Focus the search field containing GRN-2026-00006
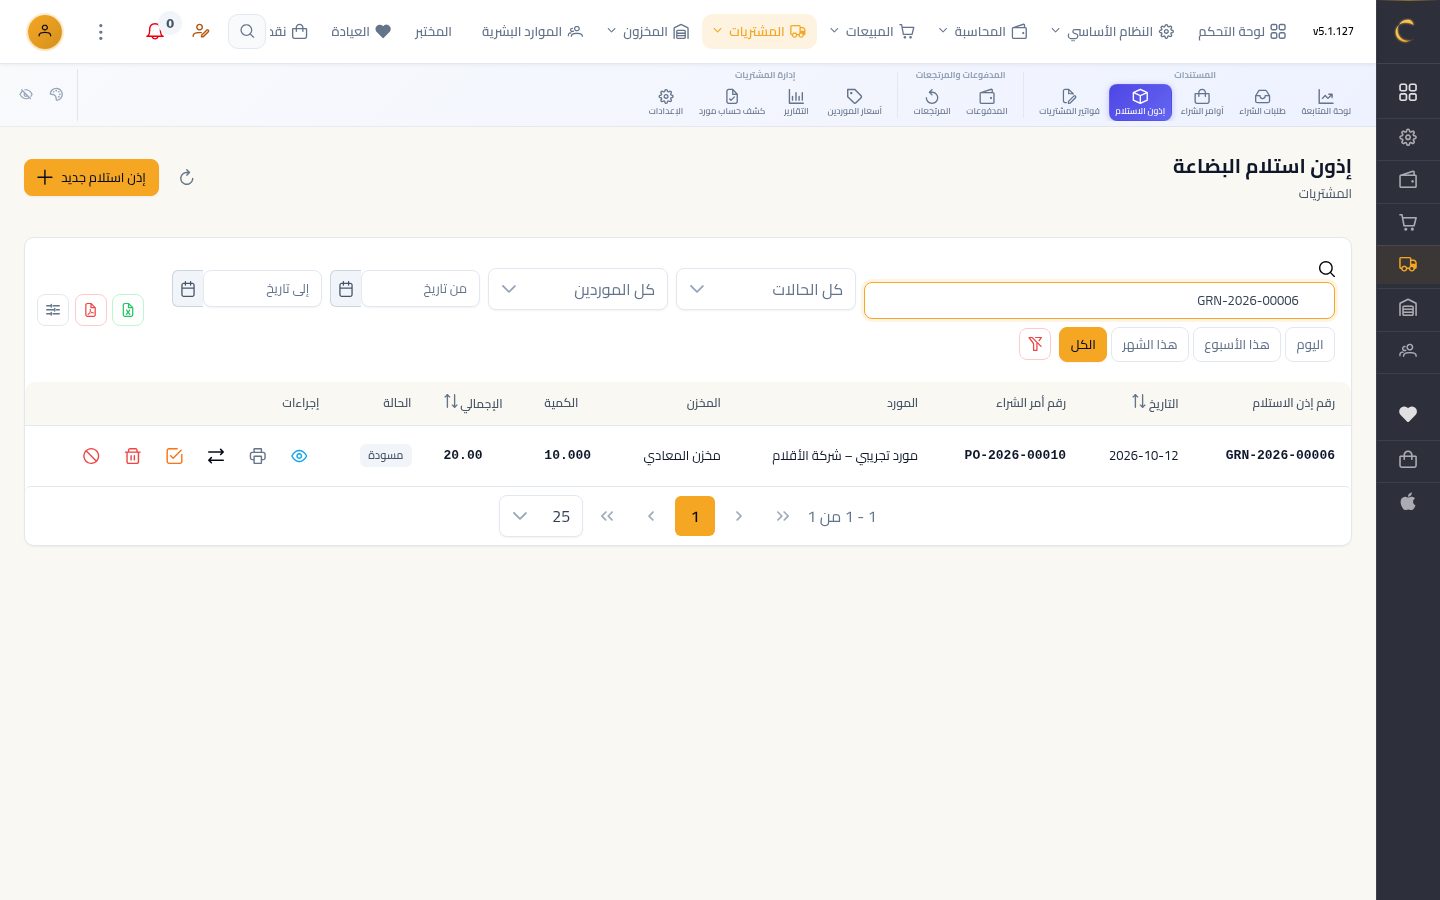The height and width of the screenshot is (900, 1440). click(1099, 300)
